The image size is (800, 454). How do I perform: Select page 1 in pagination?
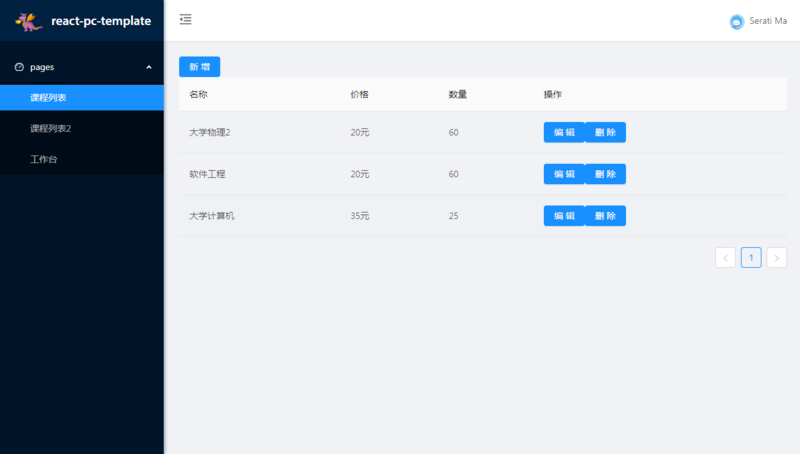click(x=751, y=258)
